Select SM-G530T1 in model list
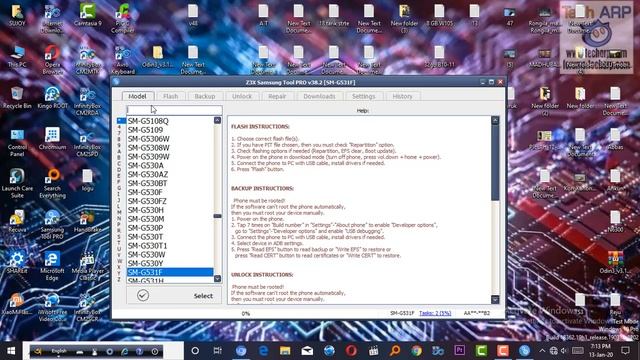 (170, 246)
